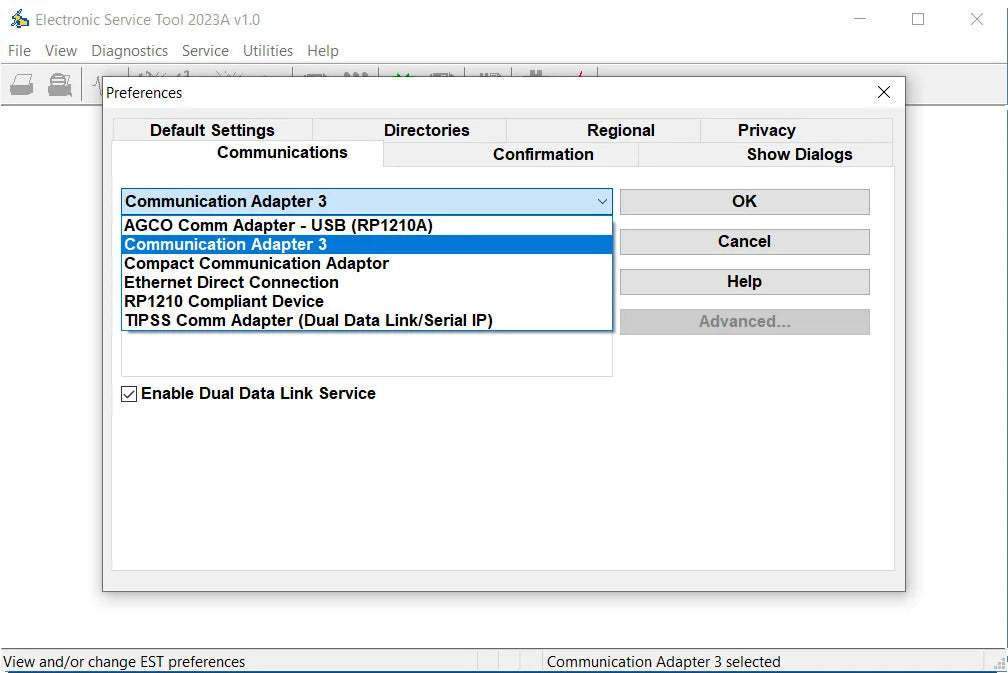Screen dimensions: 1008x673
Task: Select highlighted Communication Adapter 3 list entry
Action: [x=225, y=244]
